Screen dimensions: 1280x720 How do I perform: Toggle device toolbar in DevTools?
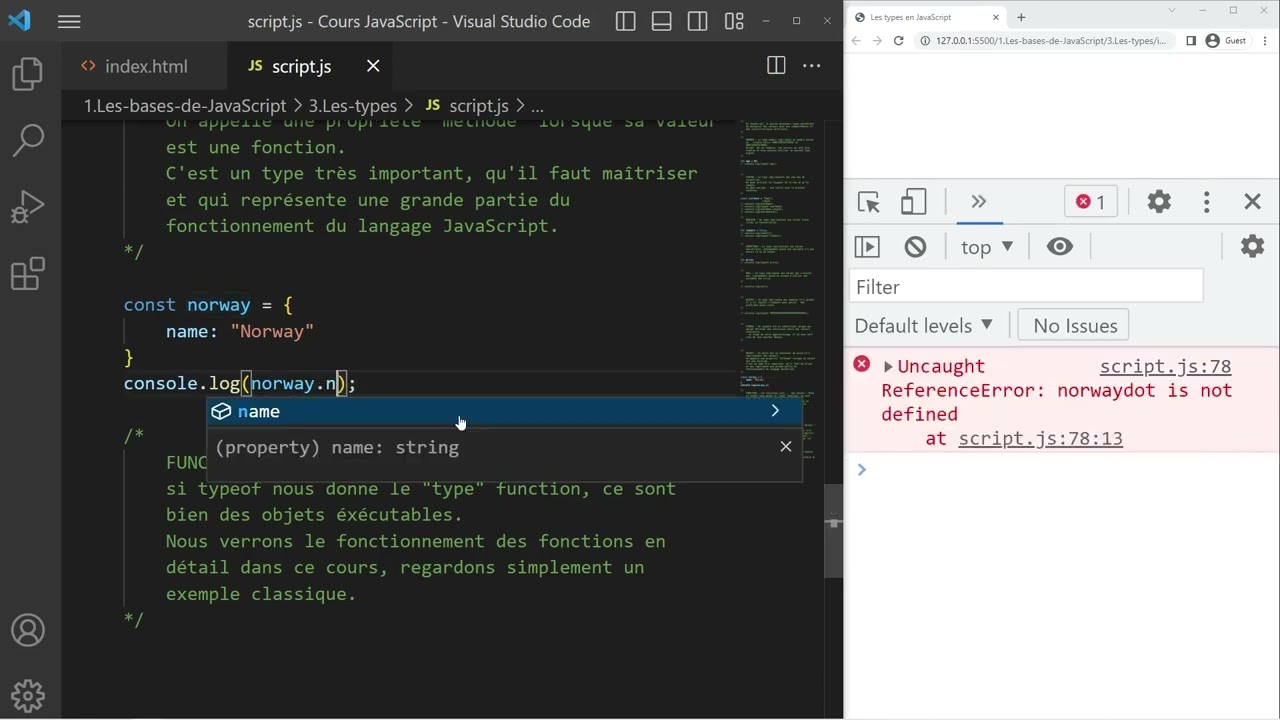913,202
